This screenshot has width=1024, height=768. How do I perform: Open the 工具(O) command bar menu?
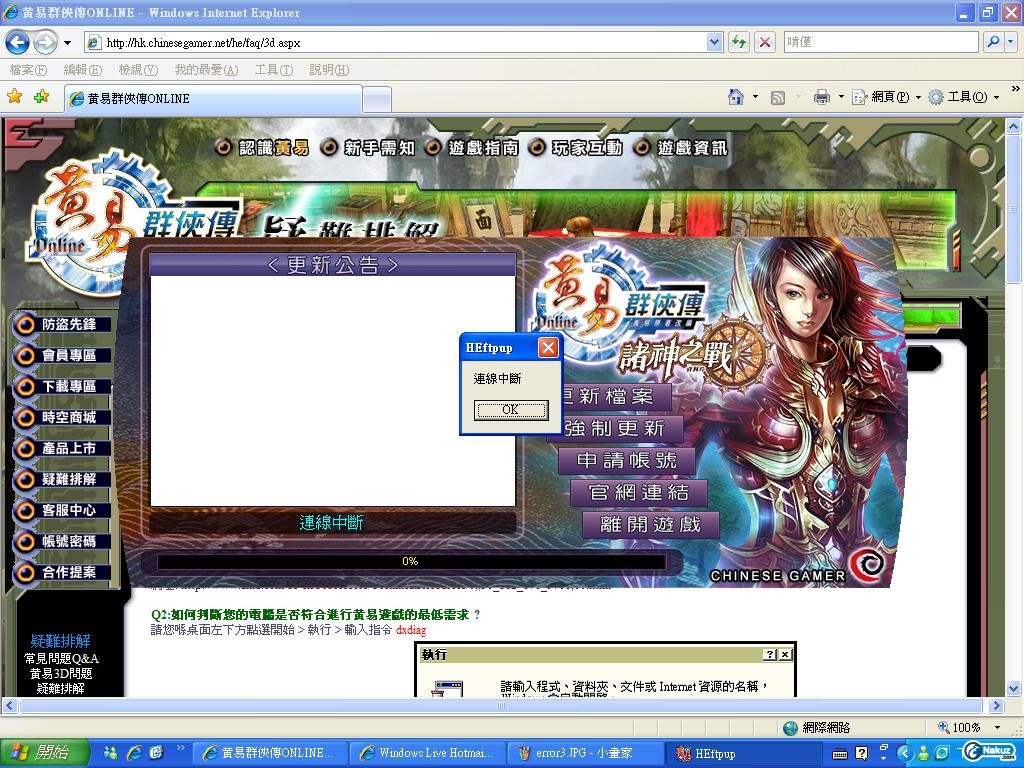click(x=964, y=97)
